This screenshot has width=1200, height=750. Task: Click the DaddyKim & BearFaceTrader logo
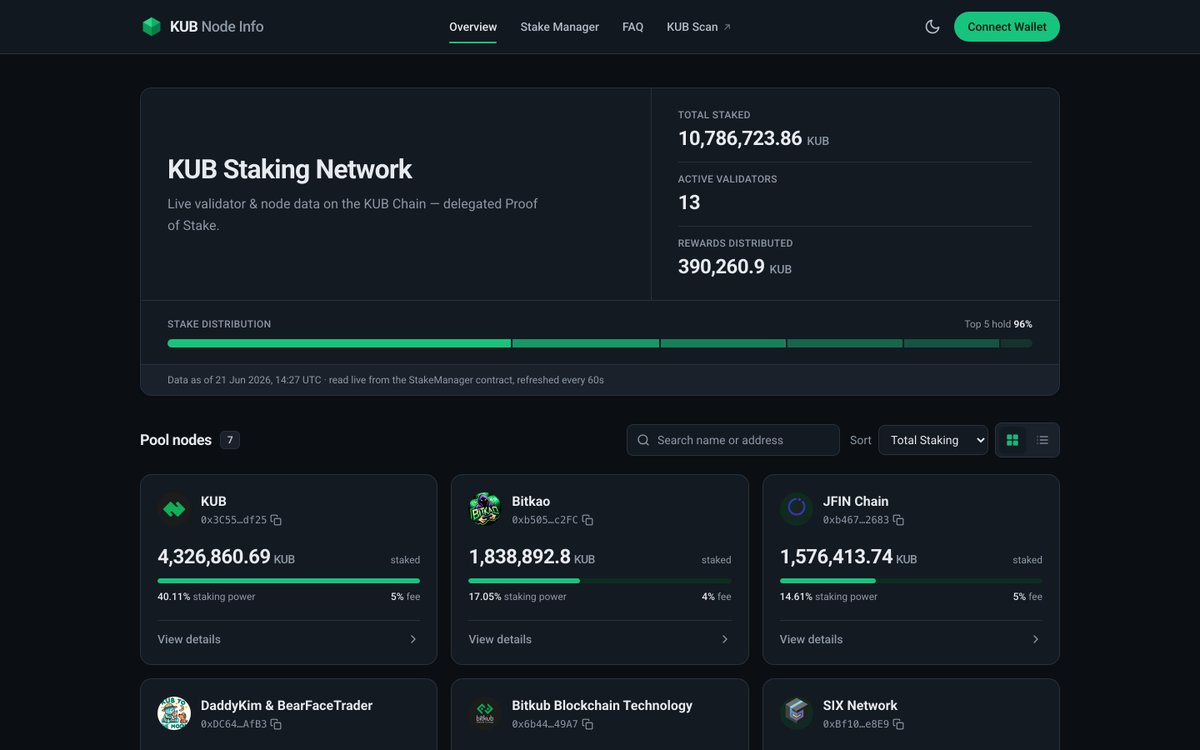click(174, 713)
